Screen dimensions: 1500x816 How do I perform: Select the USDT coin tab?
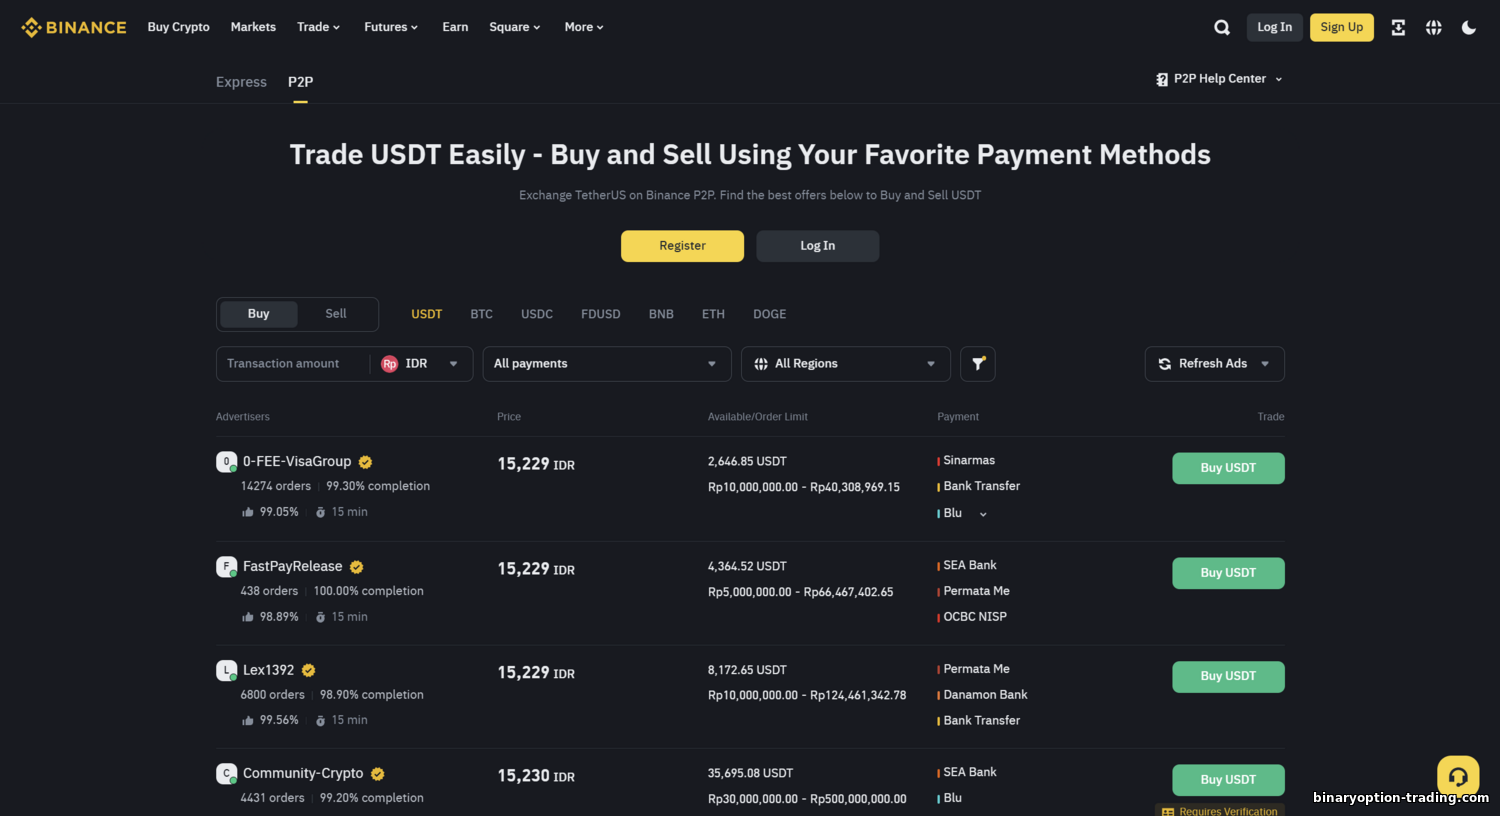(x=426, y=314)
